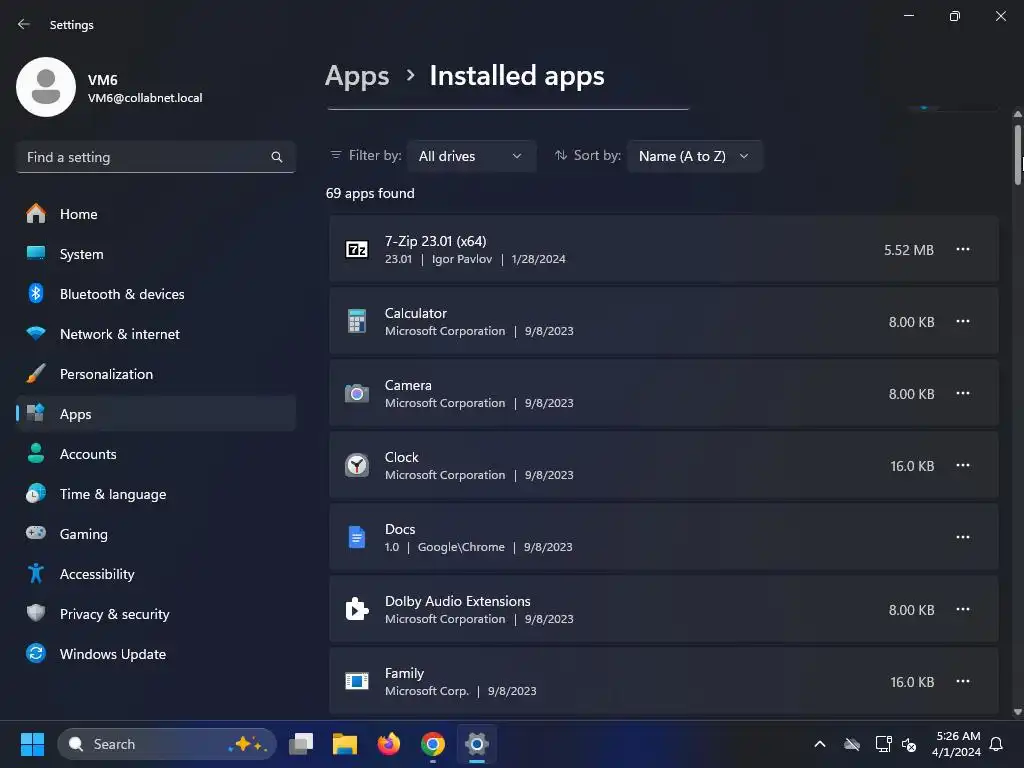1024x768 pixels.
Task: Click the Docs app icon
Action: click(357, 537)
